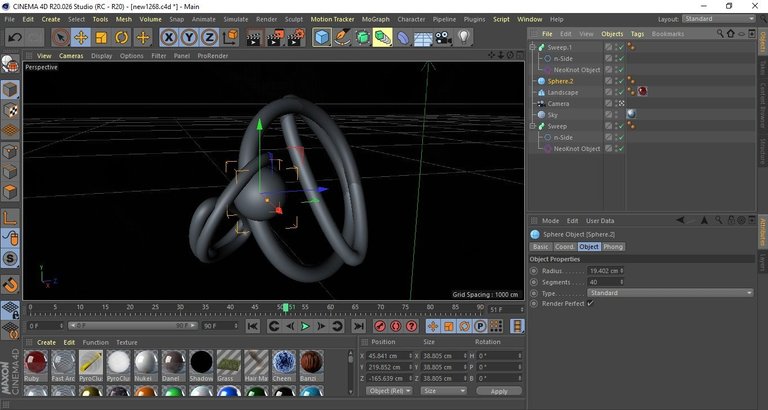Open the File menu

(x=9, y=19)
